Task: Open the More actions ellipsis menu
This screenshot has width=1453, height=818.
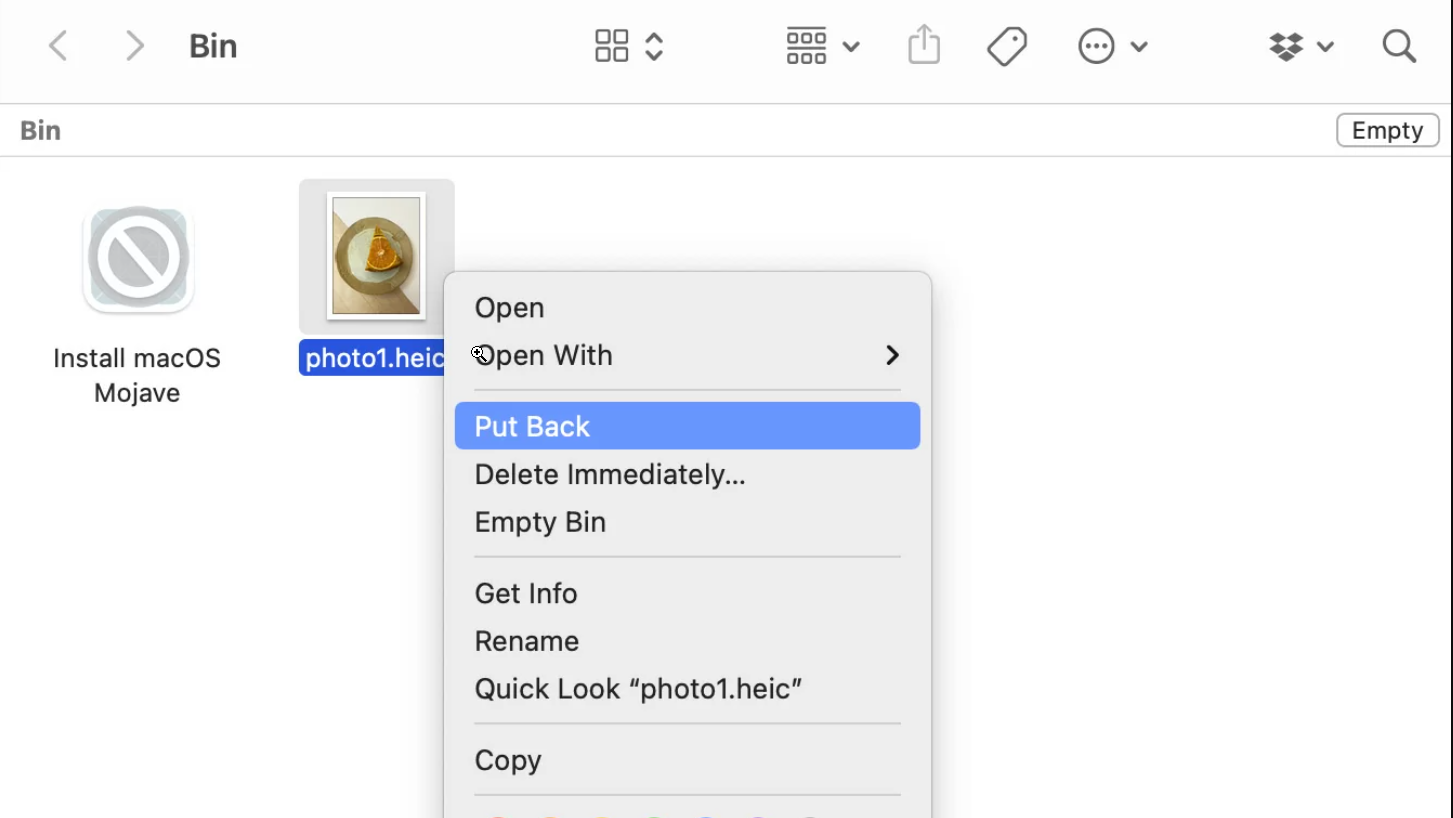Action: (x=1096, y=46)
